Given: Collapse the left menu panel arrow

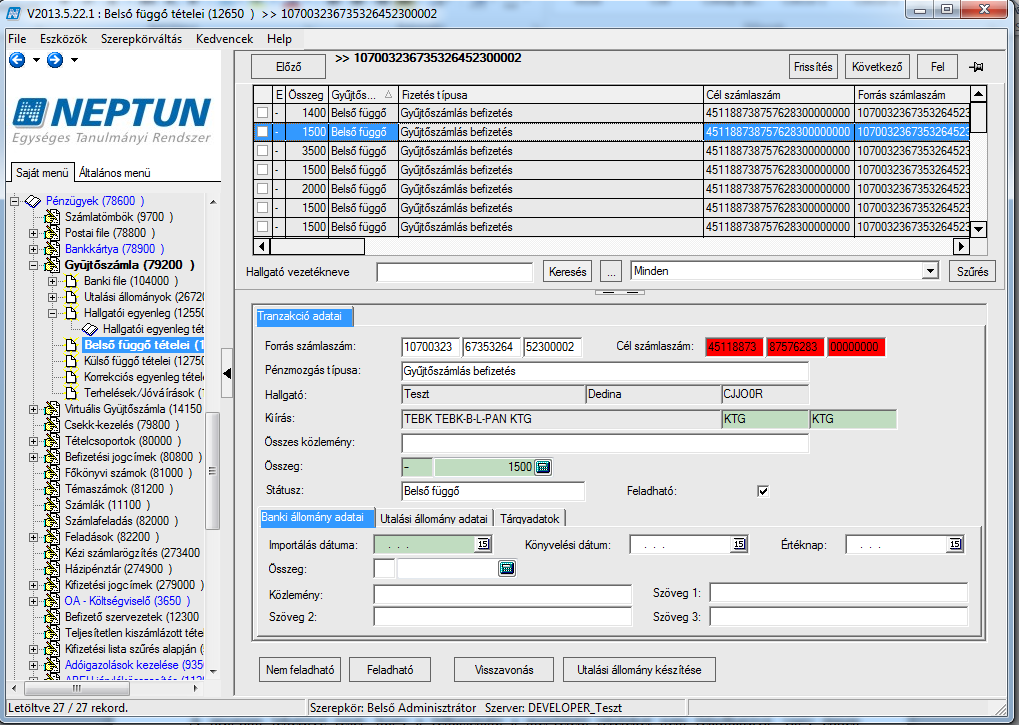Looking at the screenshot, I should pos(227,374).
